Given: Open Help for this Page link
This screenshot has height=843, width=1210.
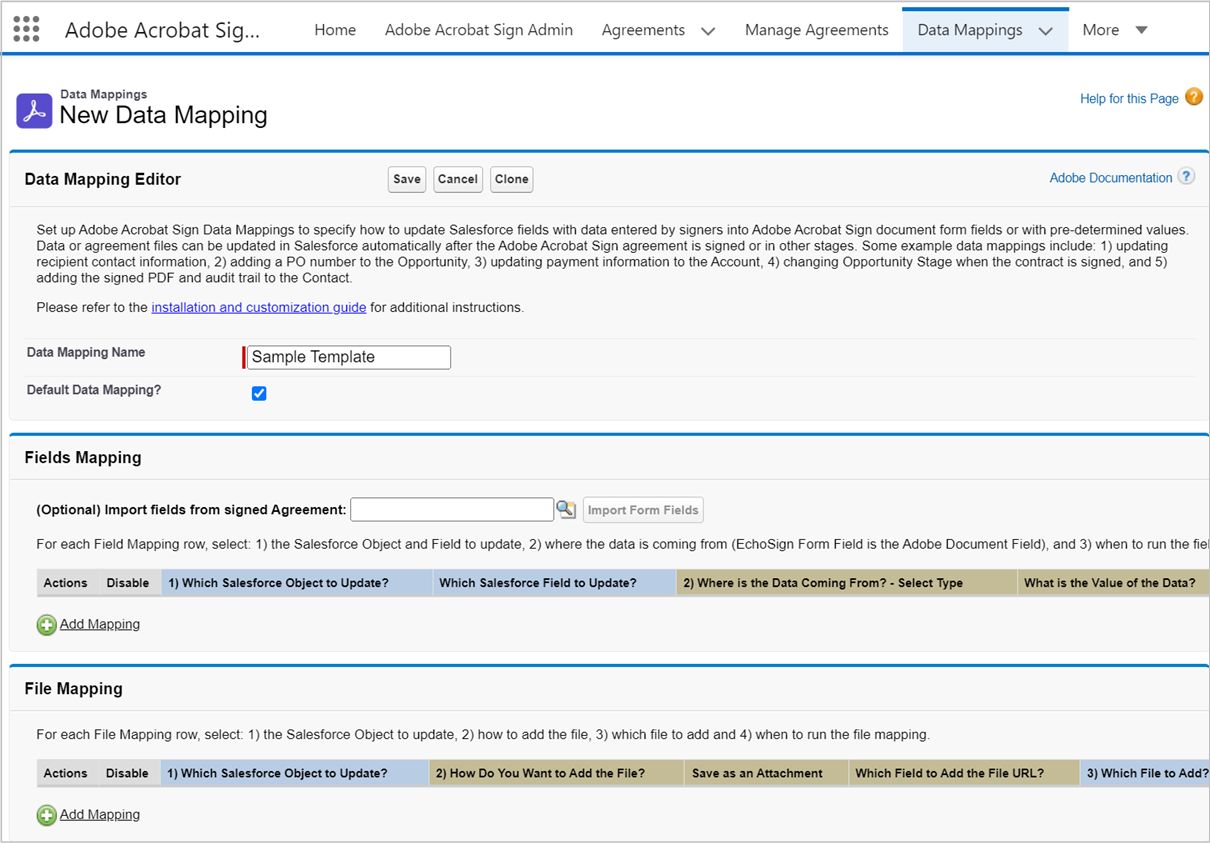Looking at the screenshot, I should (1129, 98).
